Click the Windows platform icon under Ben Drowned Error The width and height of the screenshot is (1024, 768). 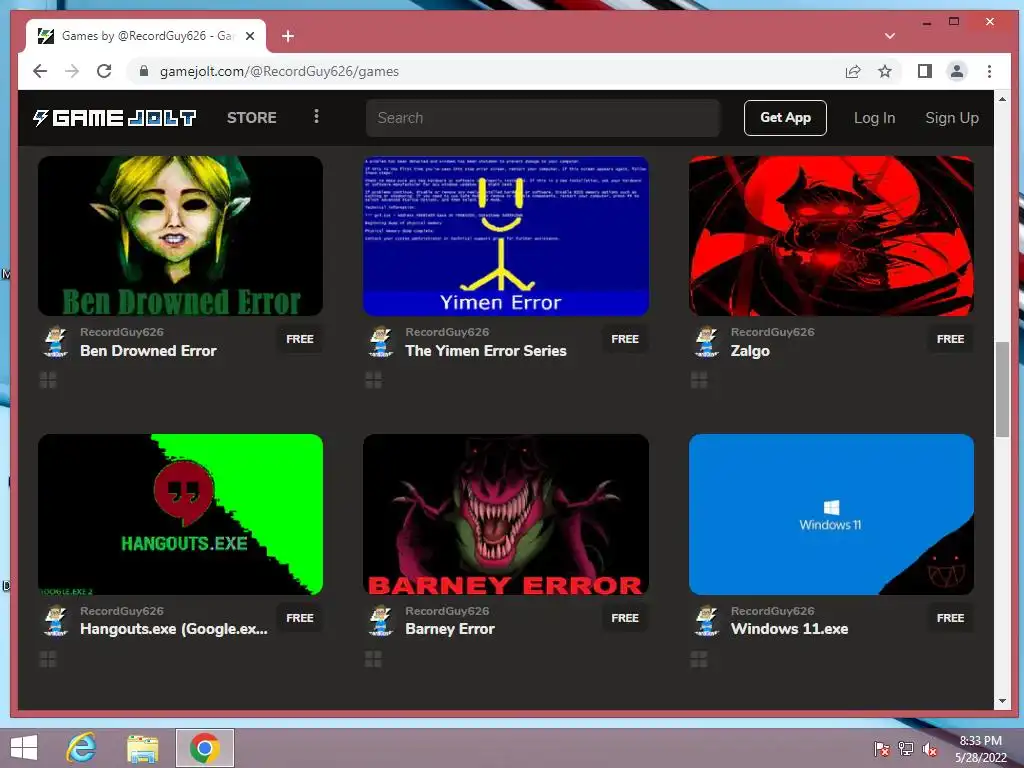pyautogui.click(x=48, y=380)
